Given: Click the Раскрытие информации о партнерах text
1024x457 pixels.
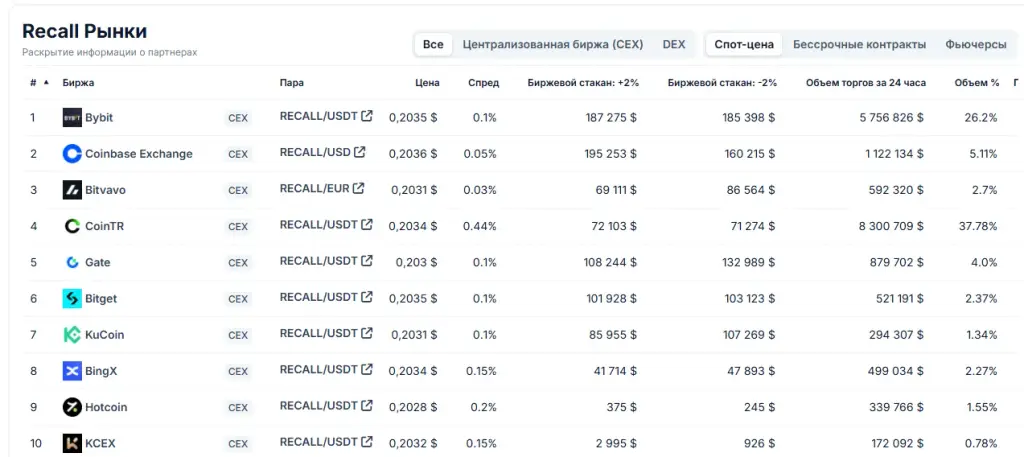Looking at the screenshot, I should coord(110,52).
